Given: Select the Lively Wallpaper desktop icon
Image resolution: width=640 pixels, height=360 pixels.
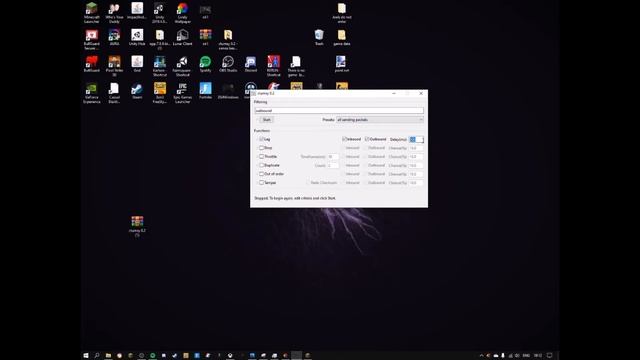Looking at the screenshot, I should pos(182,12).
